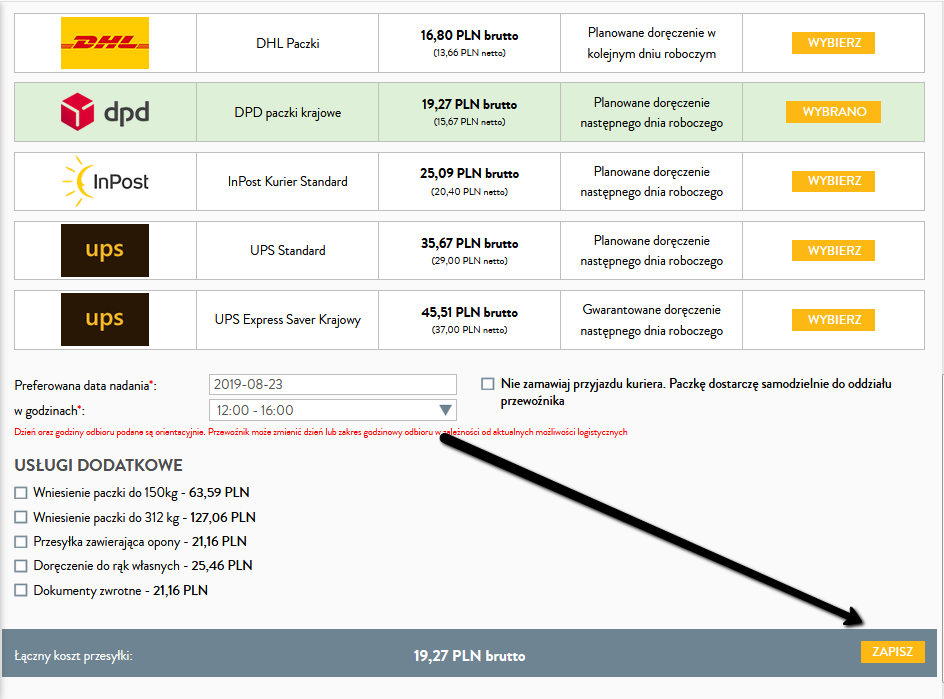Click the 'w godzinach' label

click(x=49, y=411)
